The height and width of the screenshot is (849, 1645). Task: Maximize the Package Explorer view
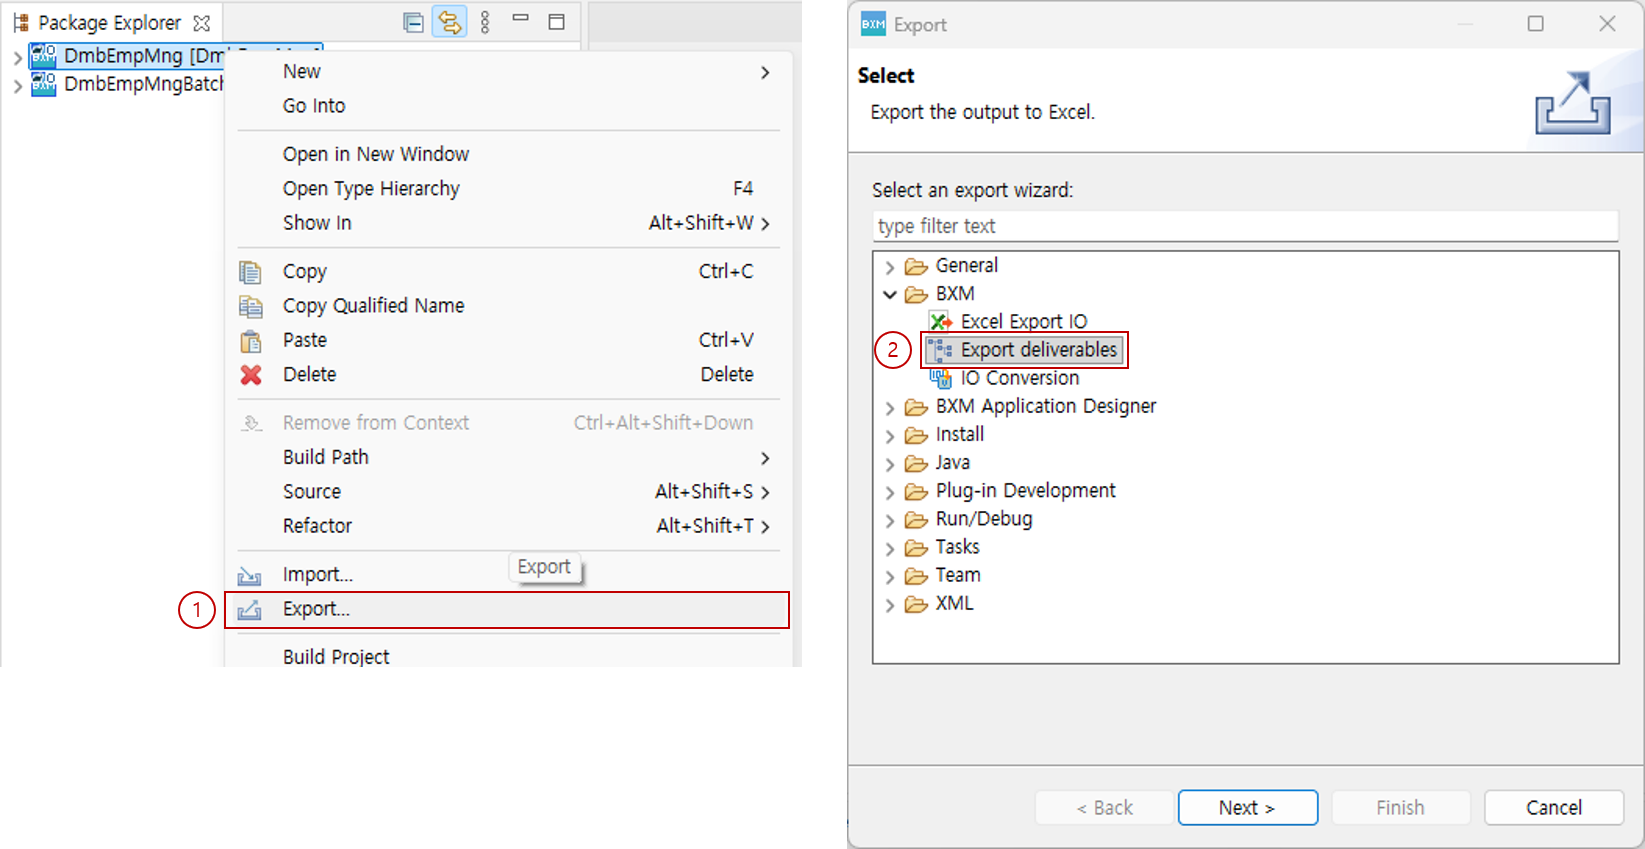(x=557, y=22)
